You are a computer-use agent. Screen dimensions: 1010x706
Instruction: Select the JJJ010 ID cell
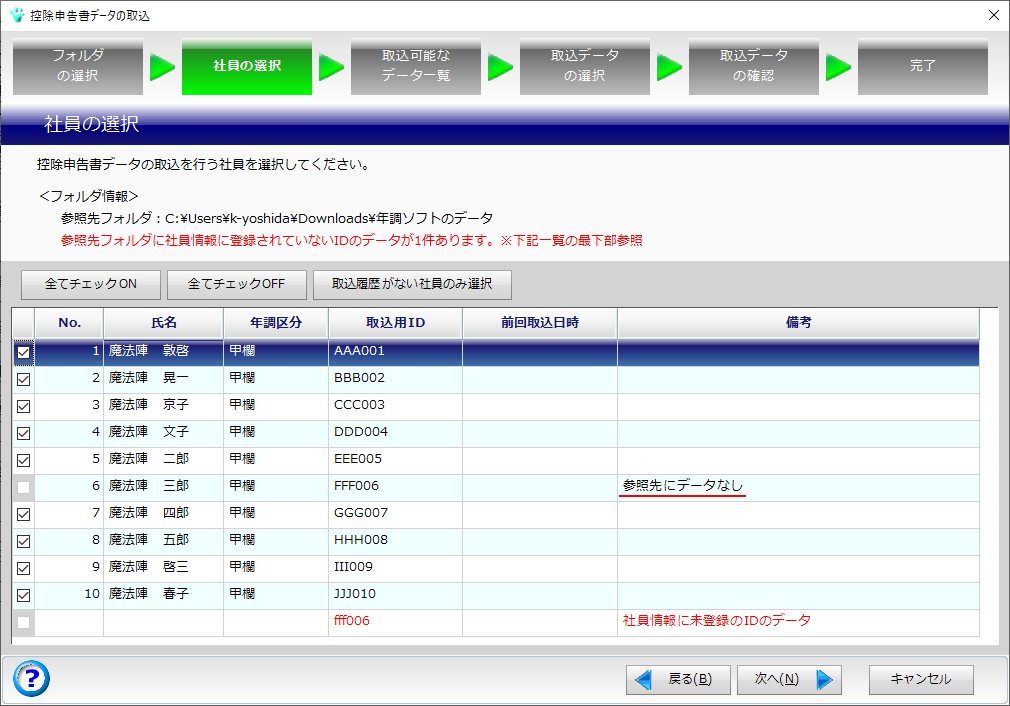point(395,595)
